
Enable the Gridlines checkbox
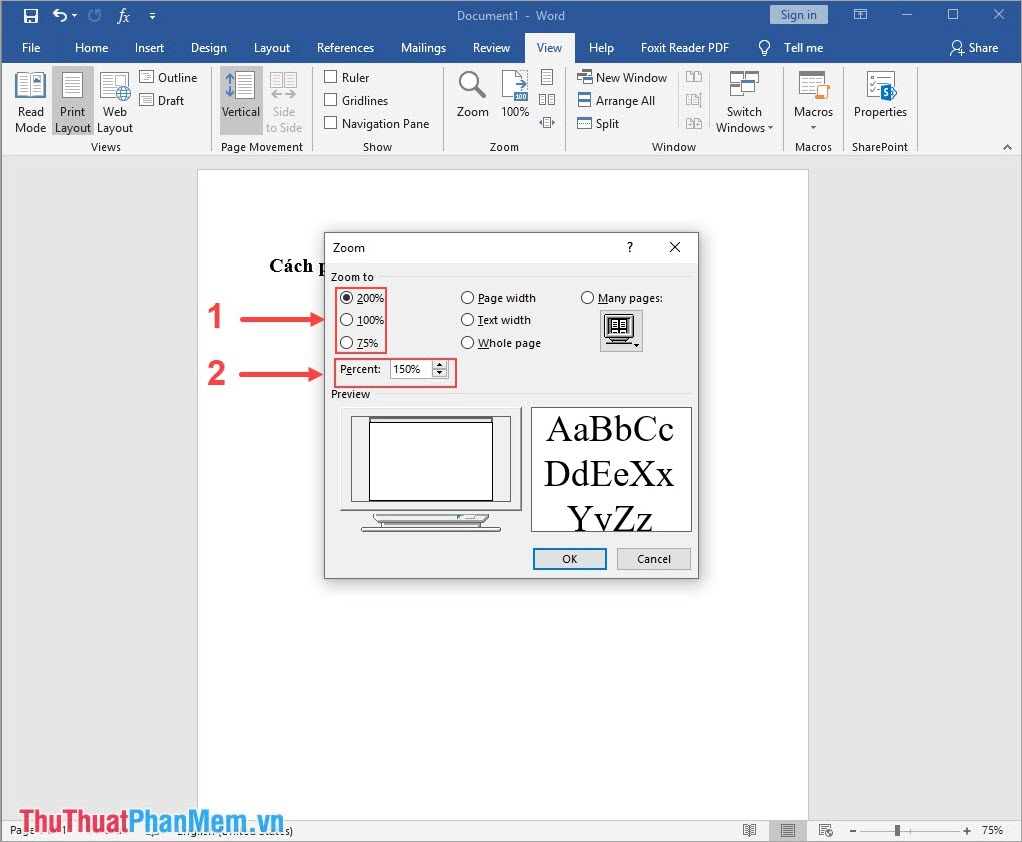click(x=330, y=100)
